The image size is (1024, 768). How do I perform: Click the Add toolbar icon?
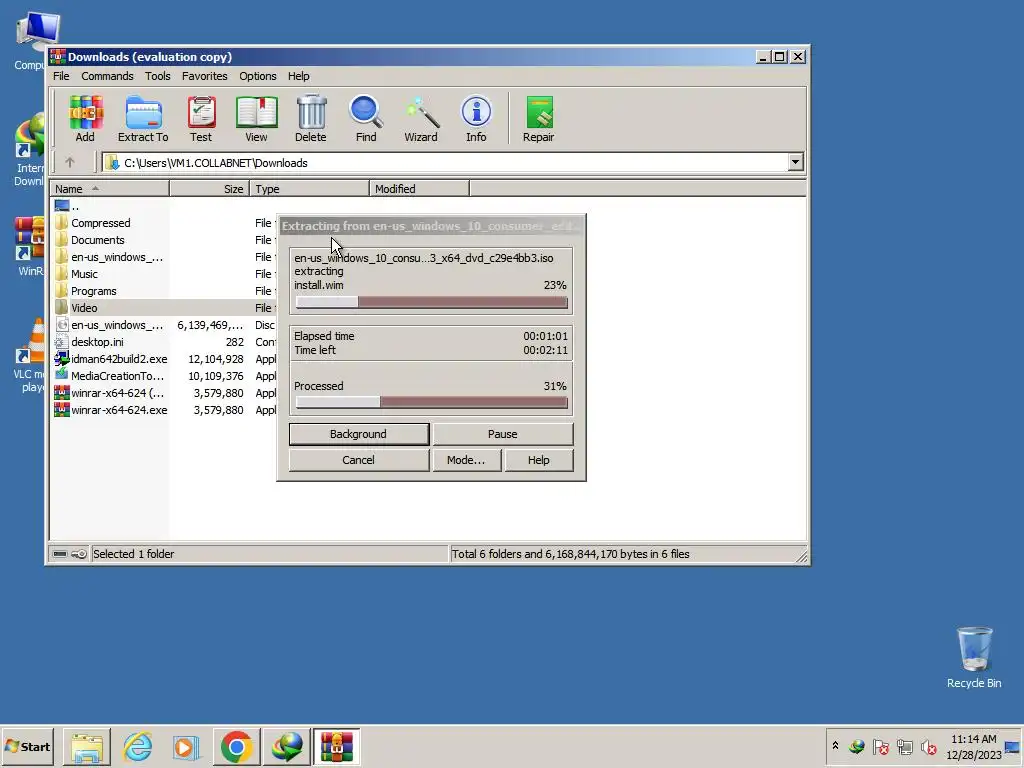coord(85,119)
